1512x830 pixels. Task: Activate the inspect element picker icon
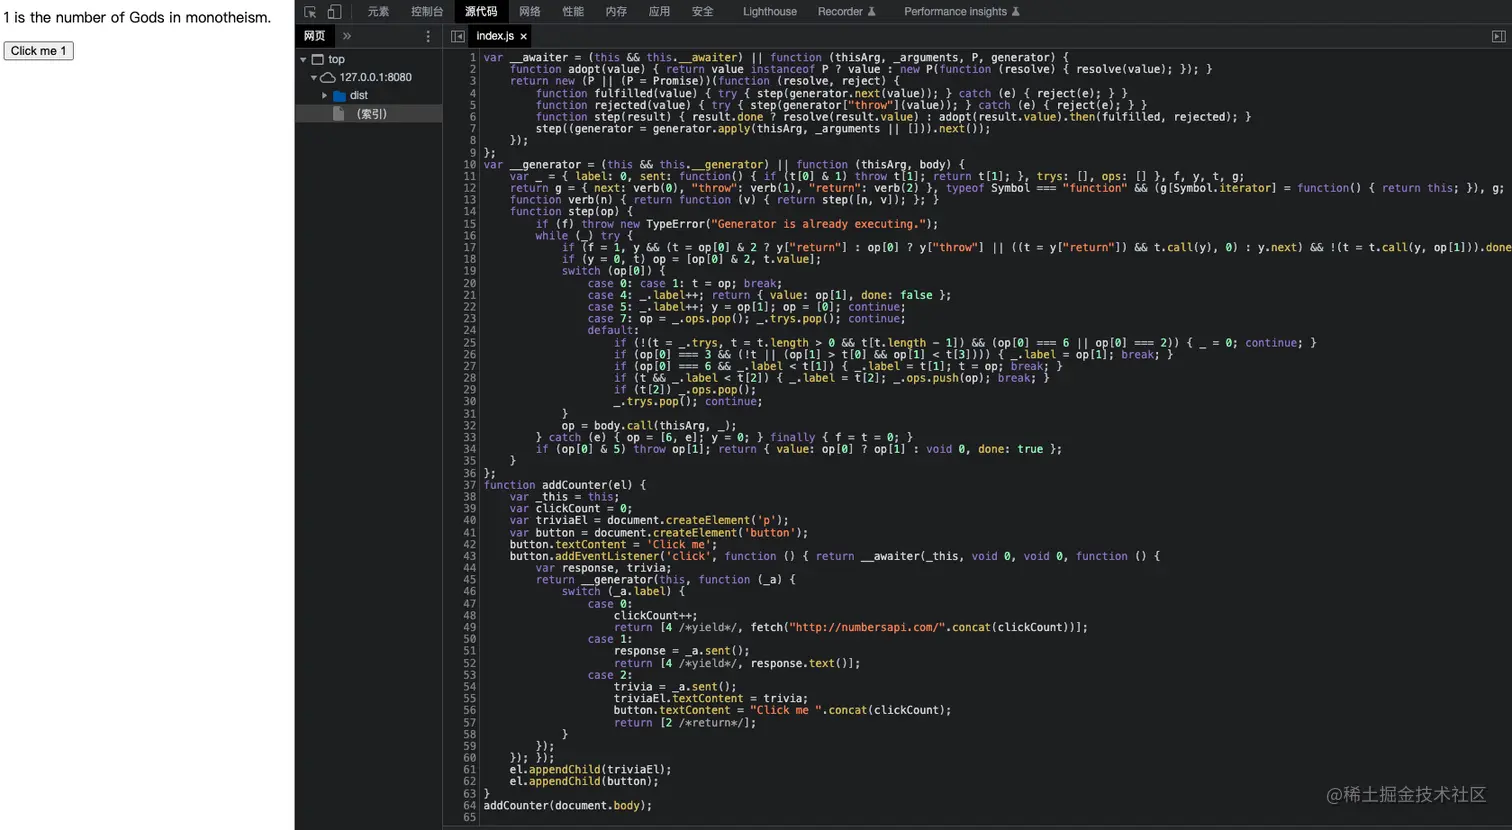click(x=310, y=12)
